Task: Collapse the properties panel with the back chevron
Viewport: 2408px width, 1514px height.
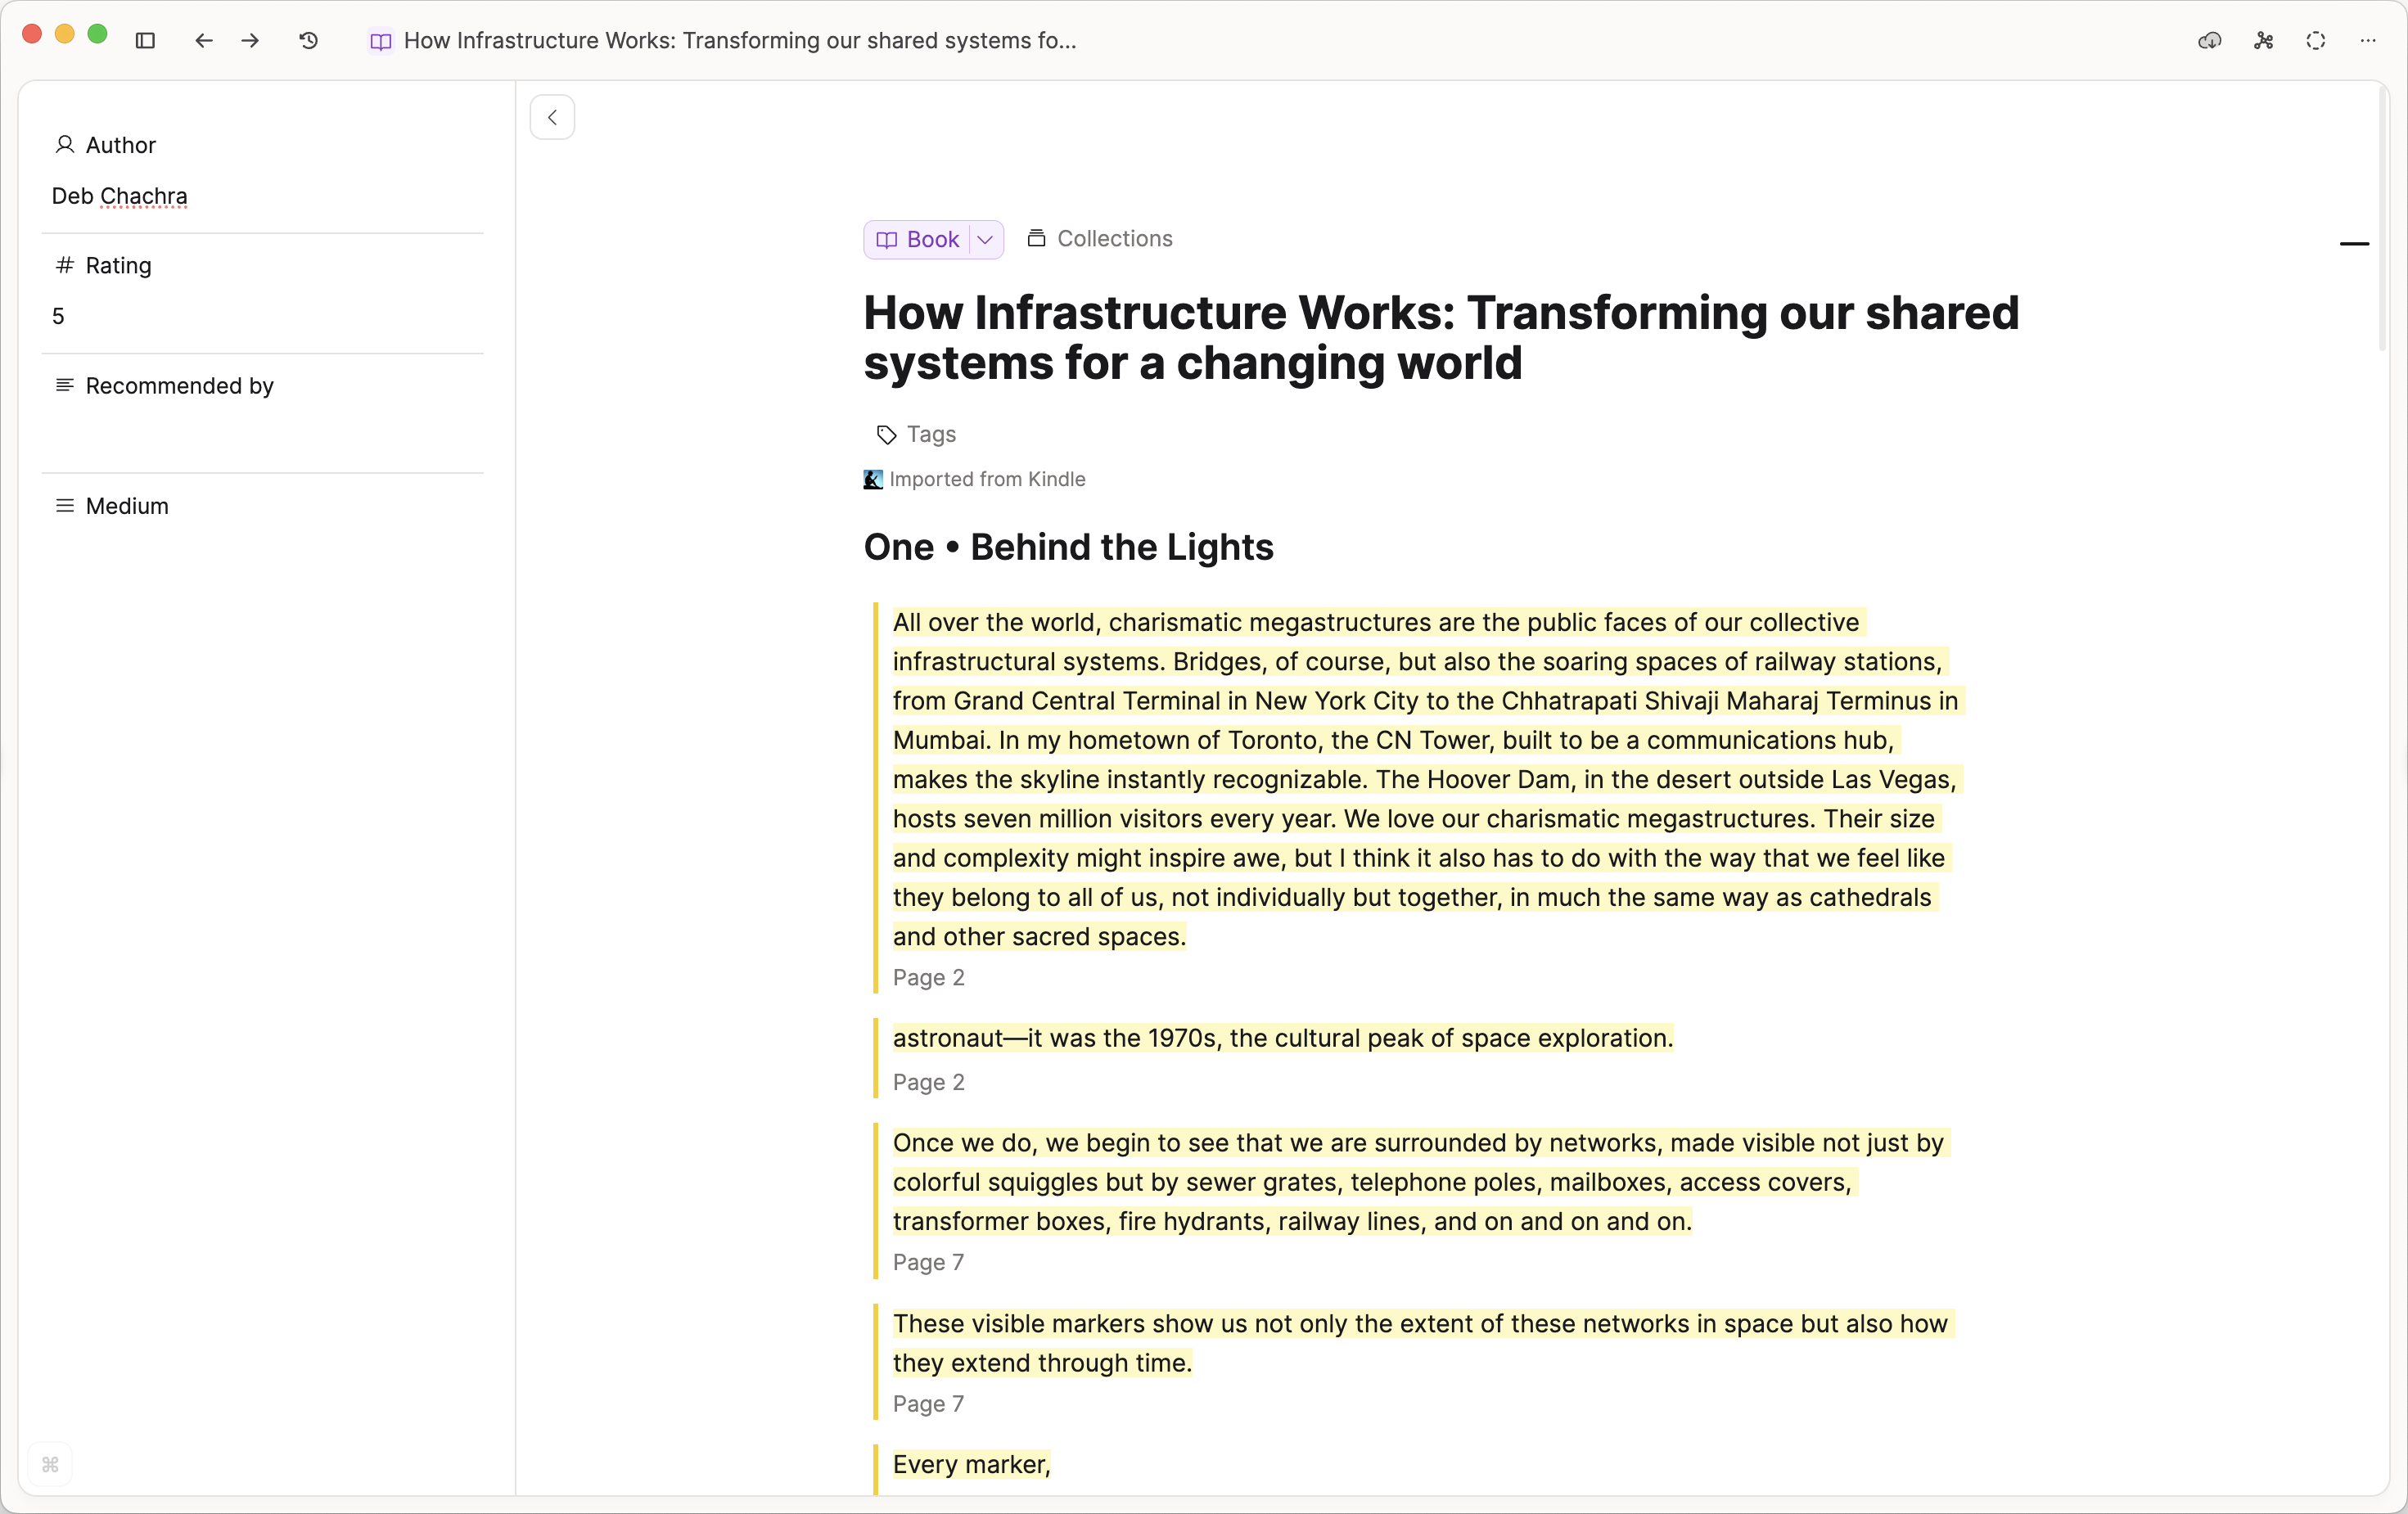Action: (x=552, y=117)
